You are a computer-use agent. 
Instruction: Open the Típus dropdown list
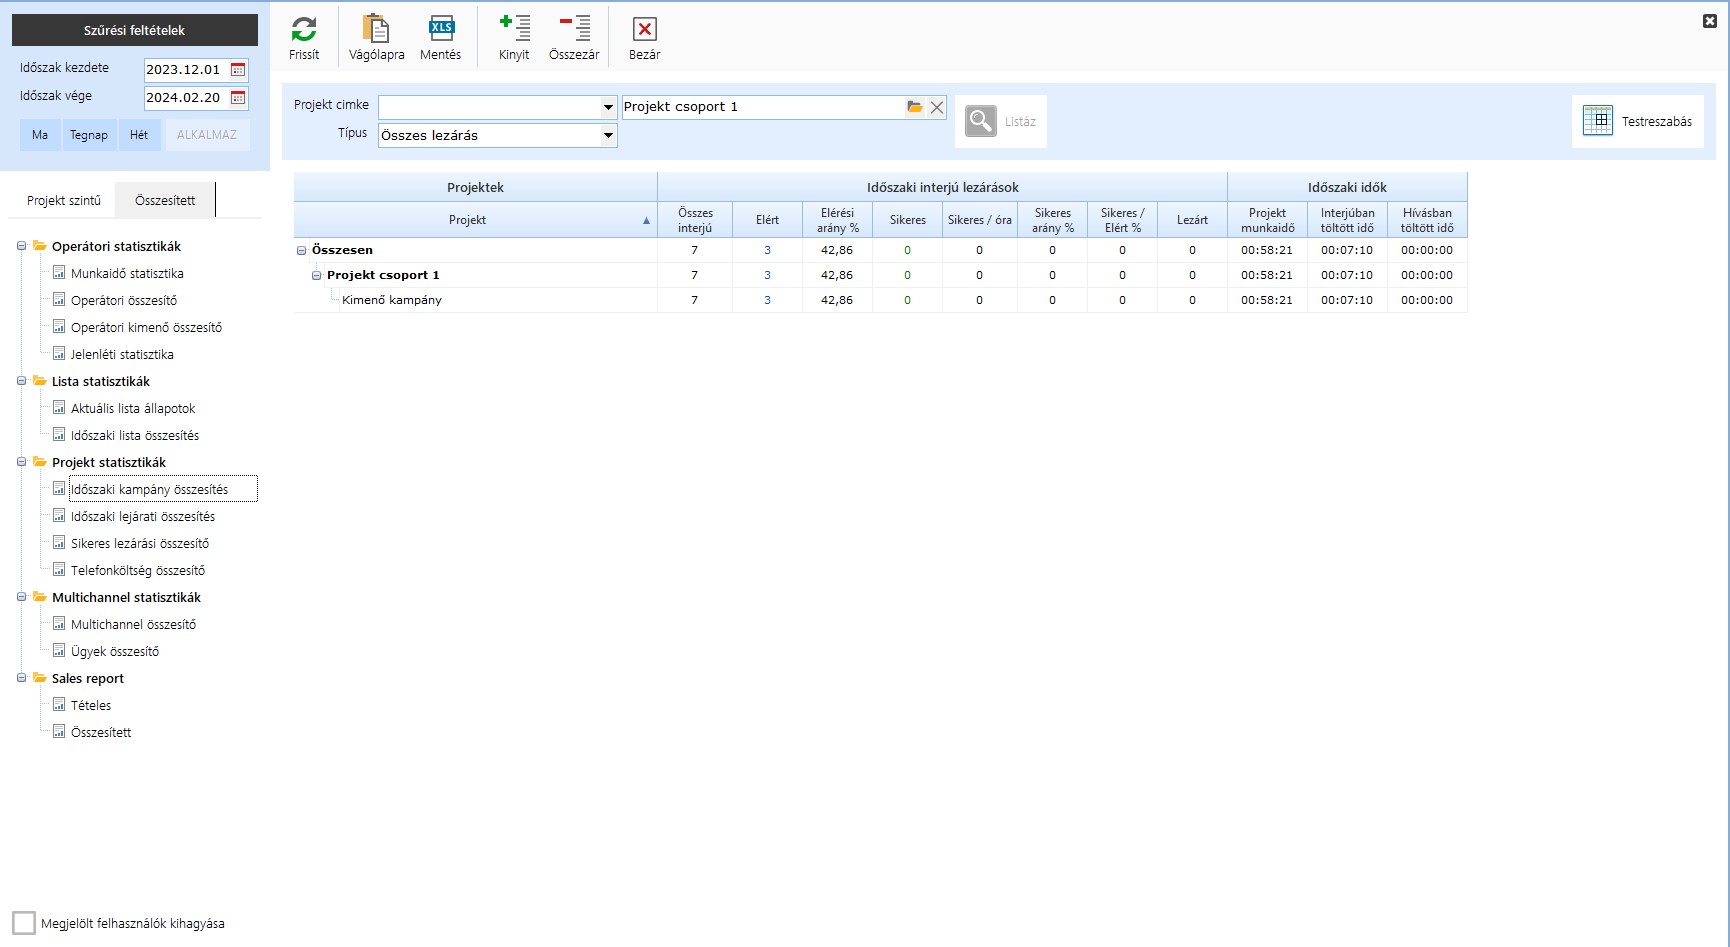tap(608, 135)
